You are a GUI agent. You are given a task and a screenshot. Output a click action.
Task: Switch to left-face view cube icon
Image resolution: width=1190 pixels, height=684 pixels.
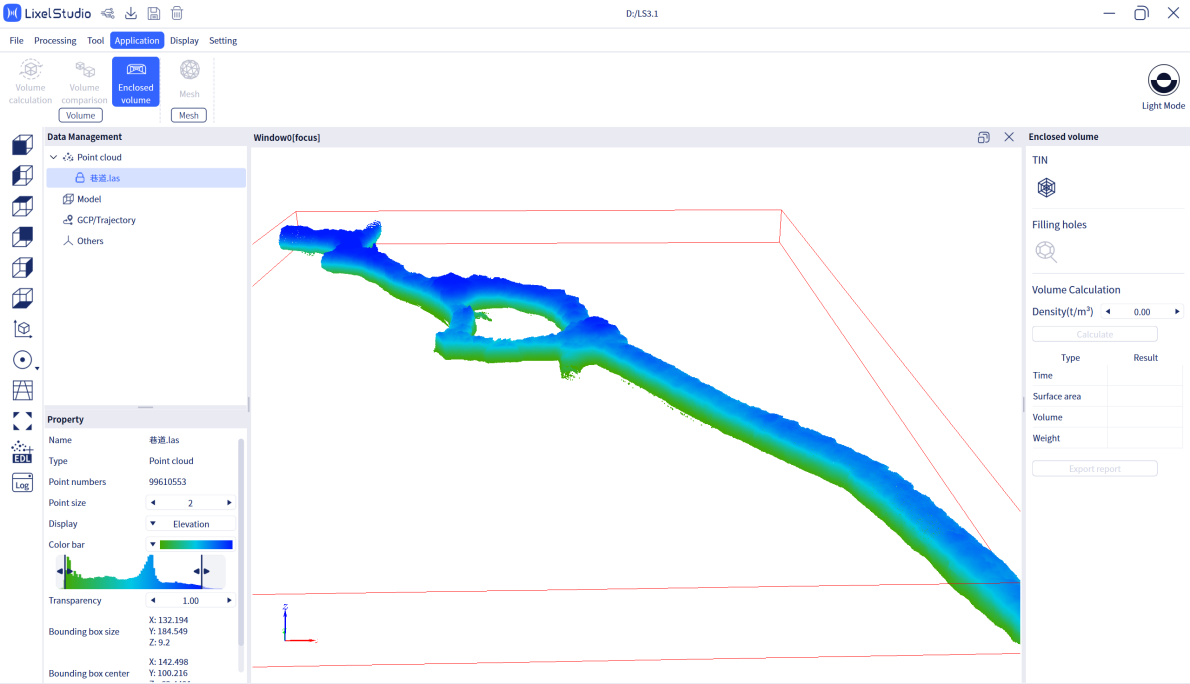point(22,175)
